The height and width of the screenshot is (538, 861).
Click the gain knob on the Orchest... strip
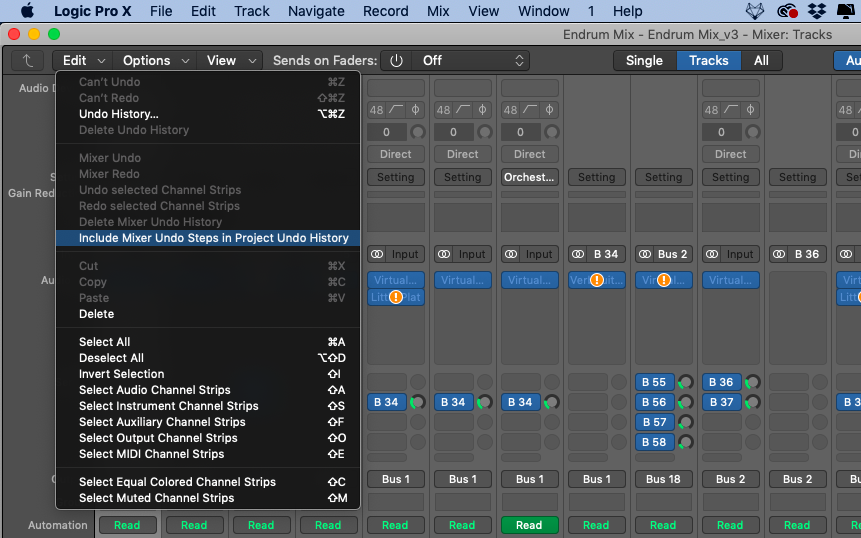coord(552,132)
